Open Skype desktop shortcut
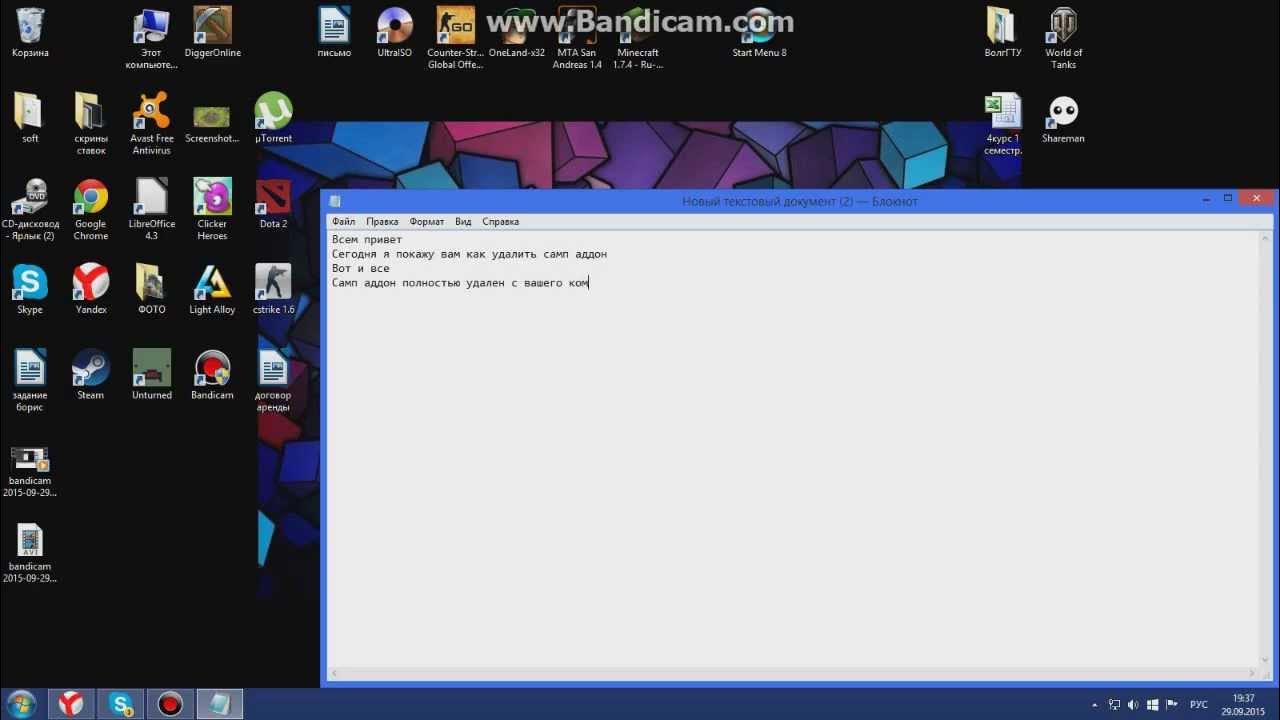The width and height of the screenshot is (1280, 720). [30, 290]
